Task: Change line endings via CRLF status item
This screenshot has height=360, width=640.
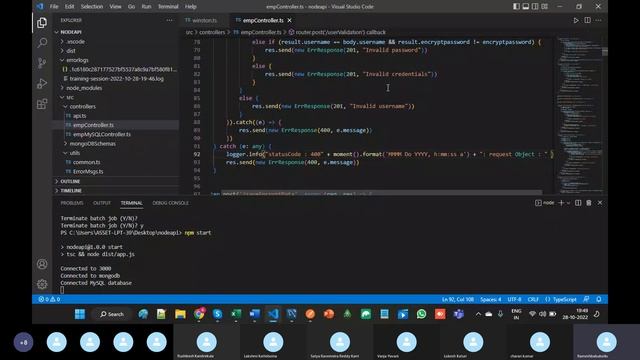Action: click(533, 300)
